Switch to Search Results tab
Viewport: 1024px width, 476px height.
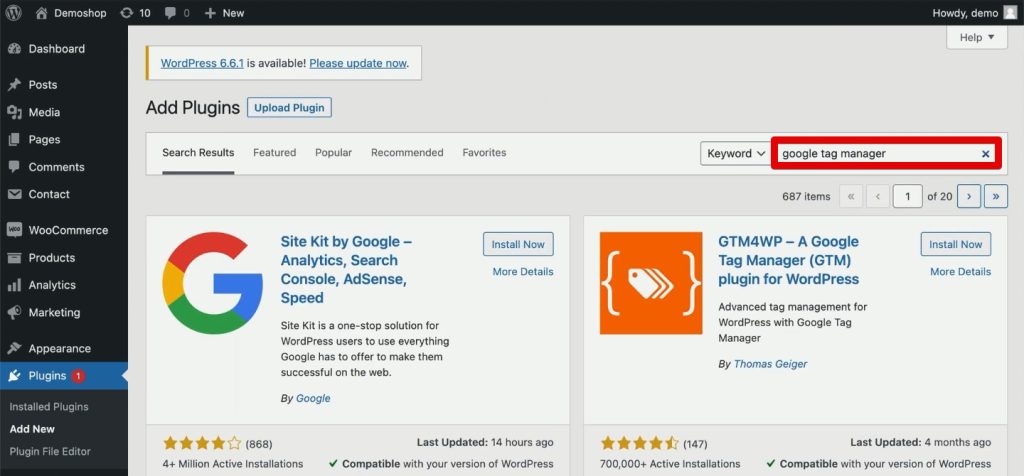click(x=198, y=153)
